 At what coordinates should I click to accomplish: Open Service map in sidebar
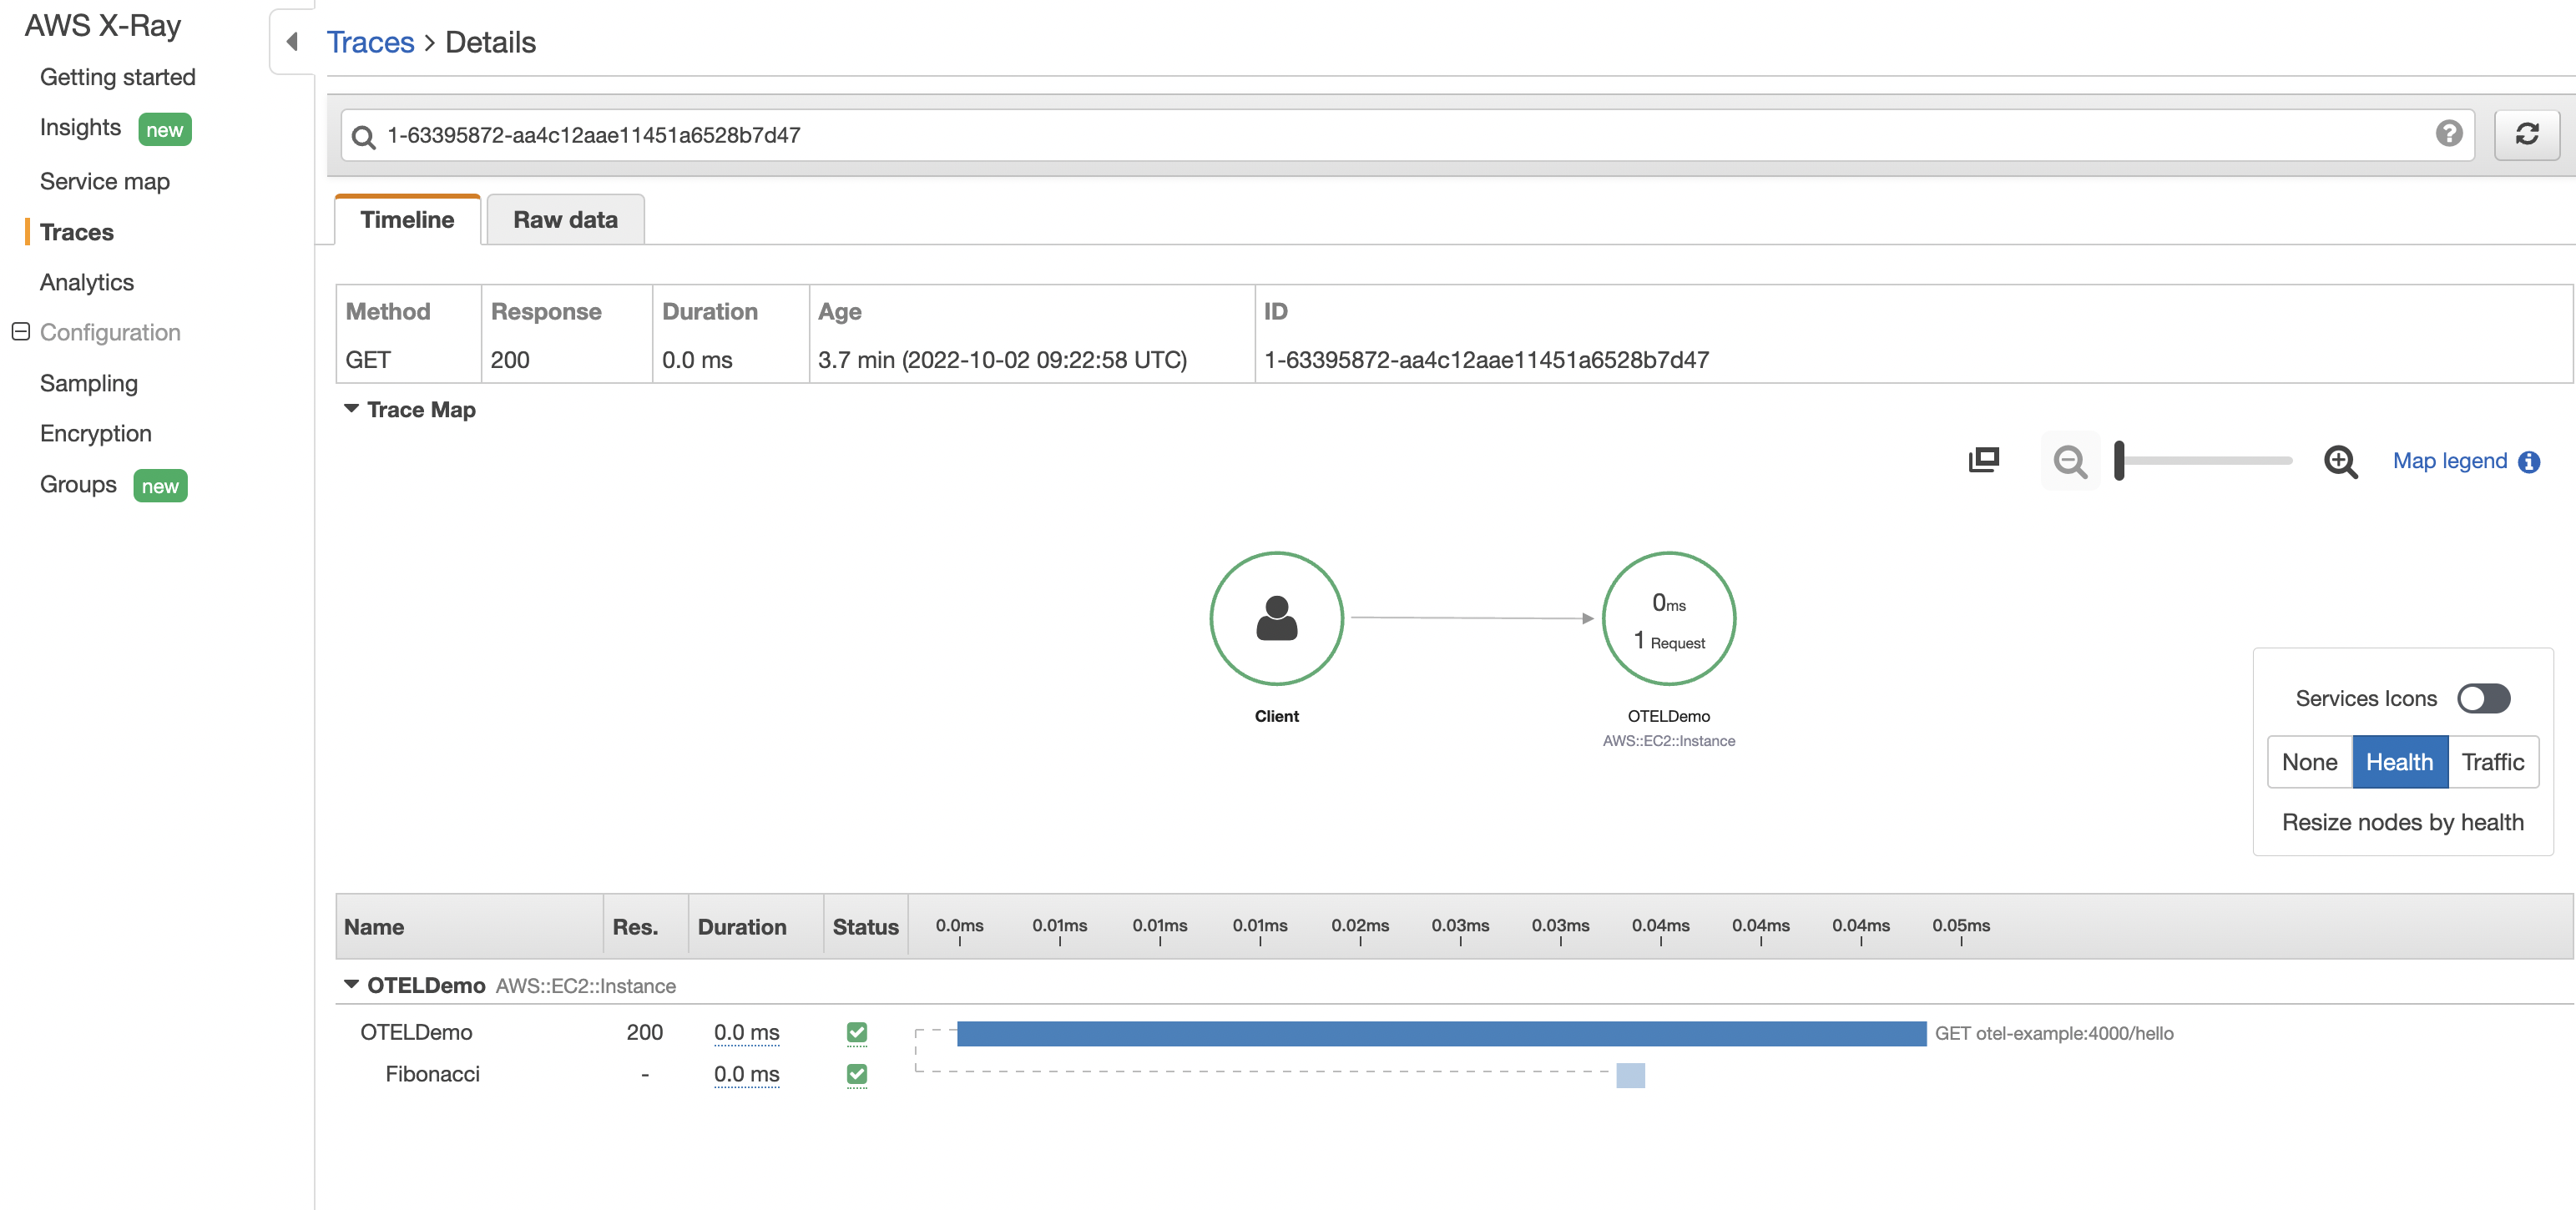(x=105, y=181)
